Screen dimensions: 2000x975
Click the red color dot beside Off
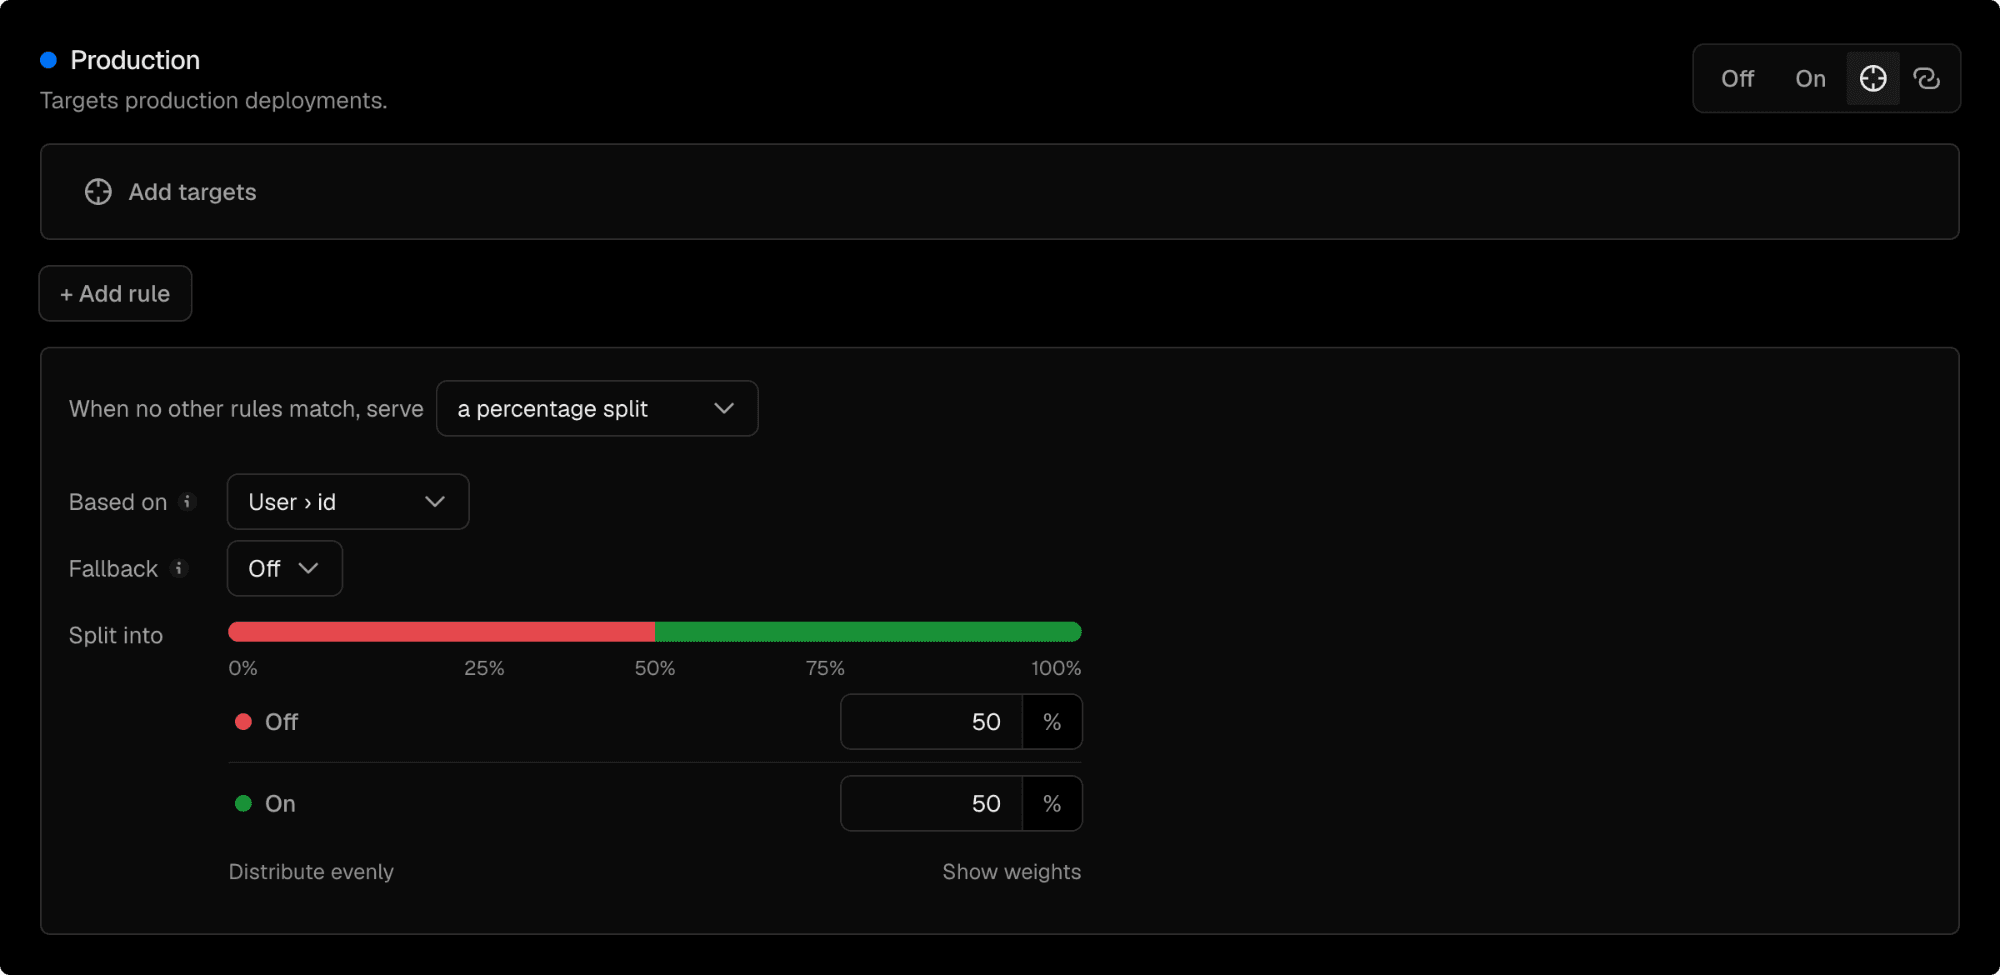[x=243, y=722]
